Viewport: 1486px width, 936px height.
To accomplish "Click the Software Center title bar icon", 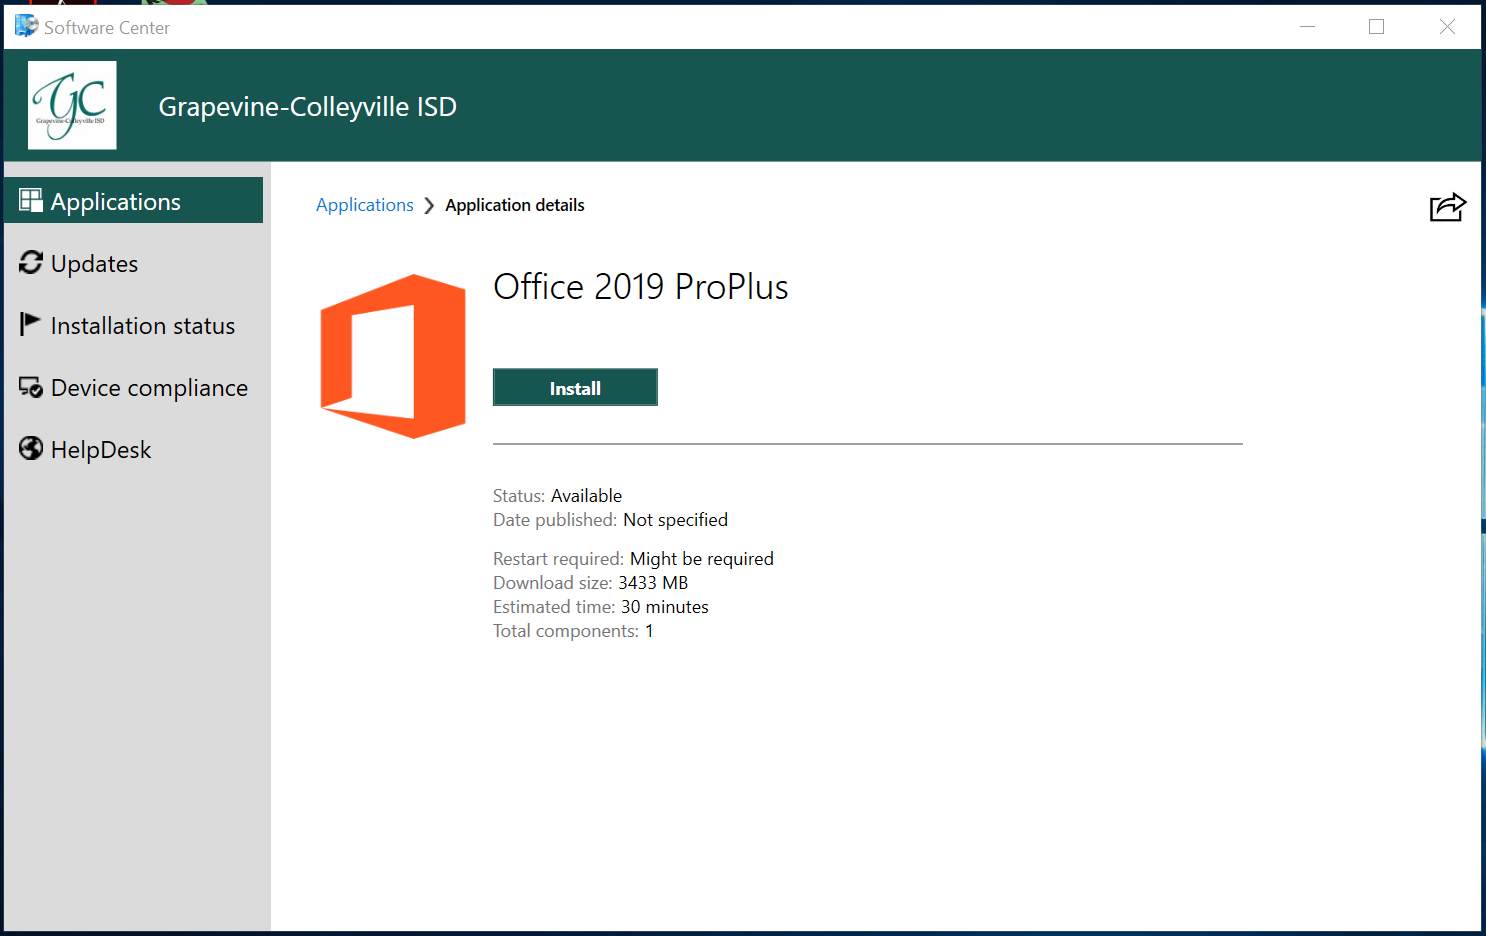I will click(25, 26).
